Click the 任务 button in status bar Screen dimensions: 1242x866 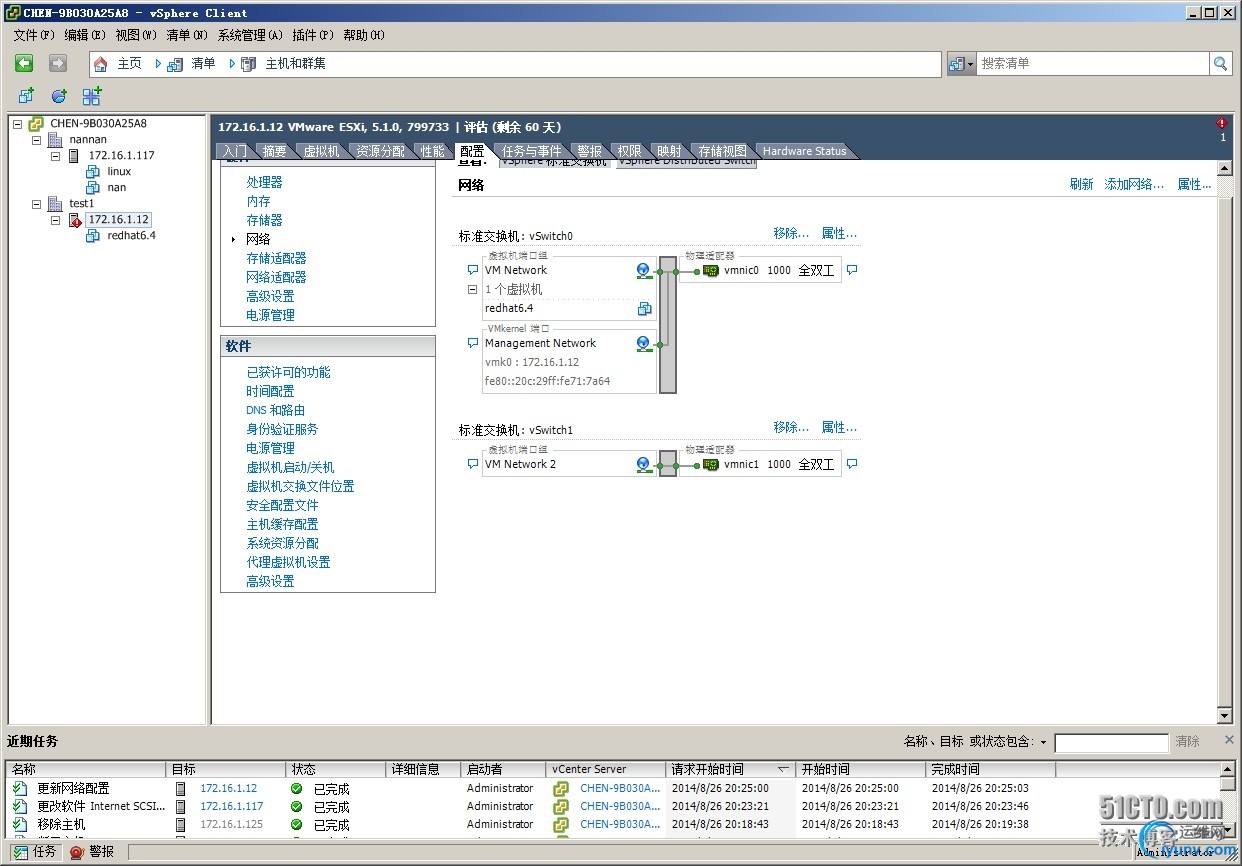coord(34,852)
